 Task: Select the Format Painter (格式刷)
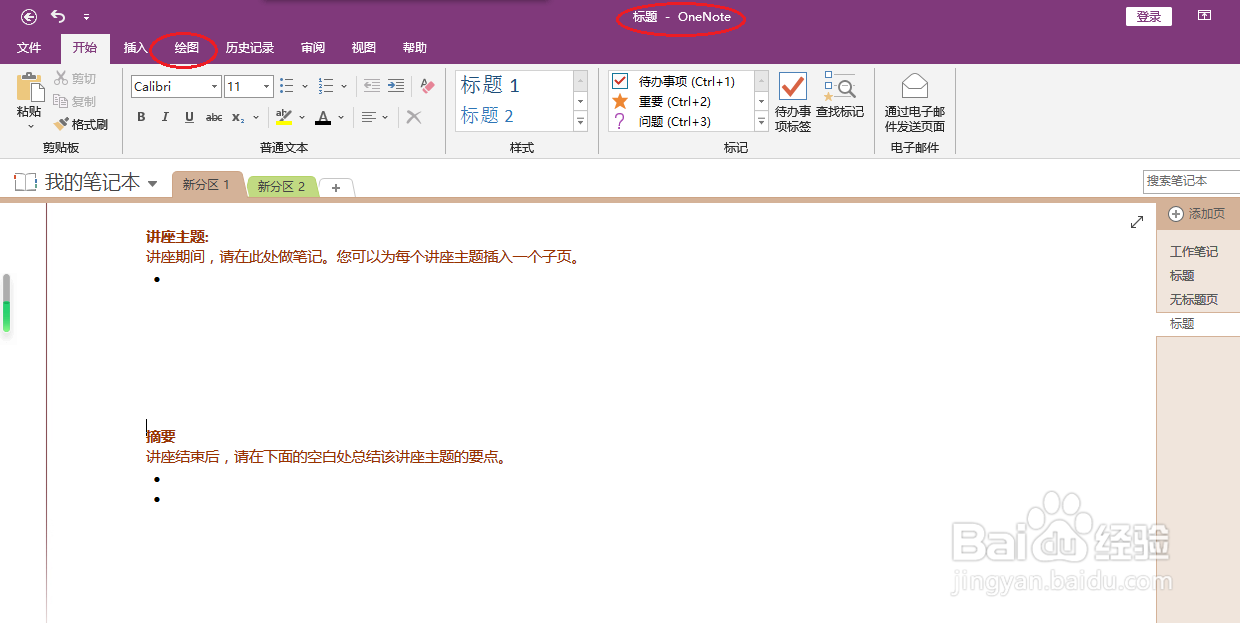81,124
